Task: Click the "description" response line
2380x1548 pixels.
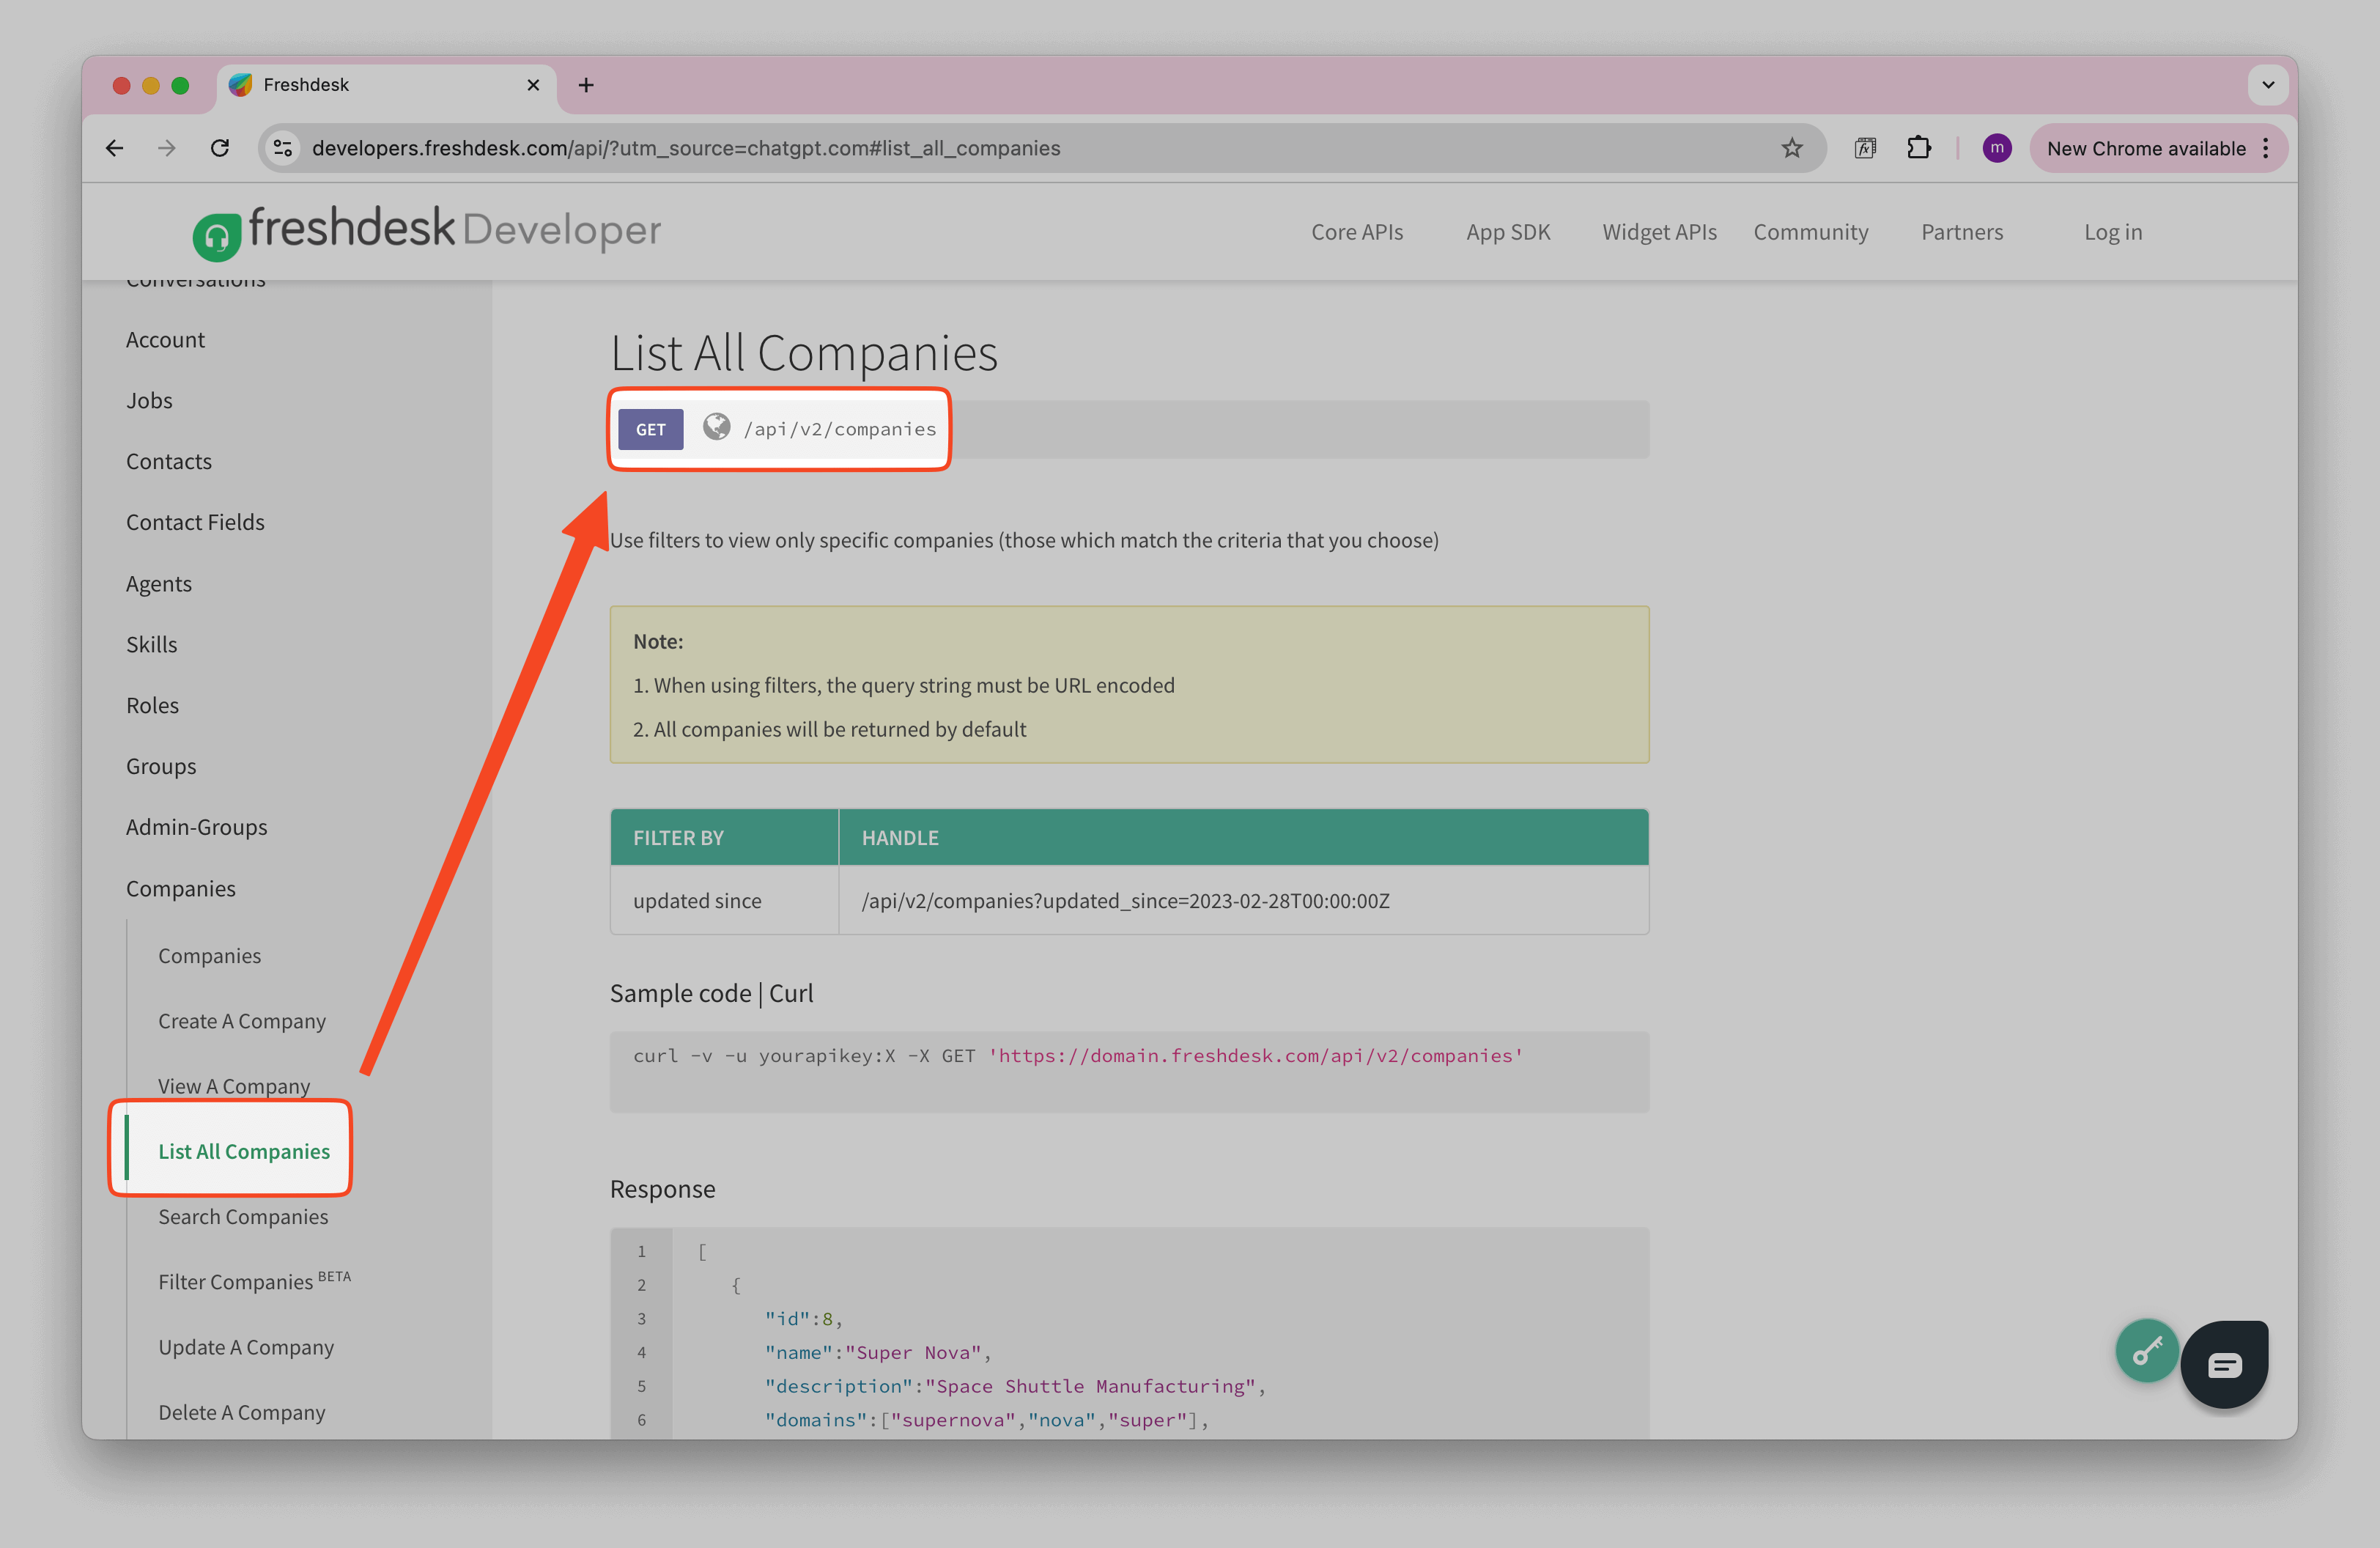Action: tap(1014, 1386)
